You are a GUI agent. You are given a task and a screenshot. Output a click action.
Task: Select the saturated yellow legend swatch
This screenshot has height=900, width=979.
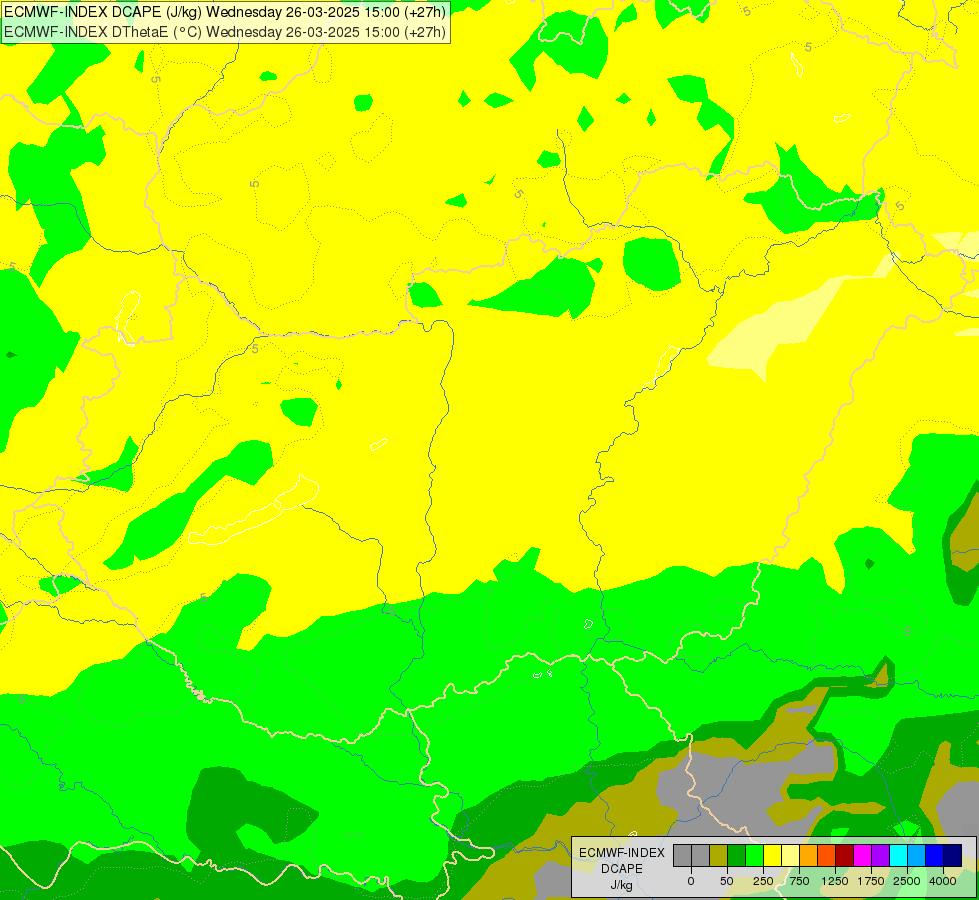tap(772, 855)
